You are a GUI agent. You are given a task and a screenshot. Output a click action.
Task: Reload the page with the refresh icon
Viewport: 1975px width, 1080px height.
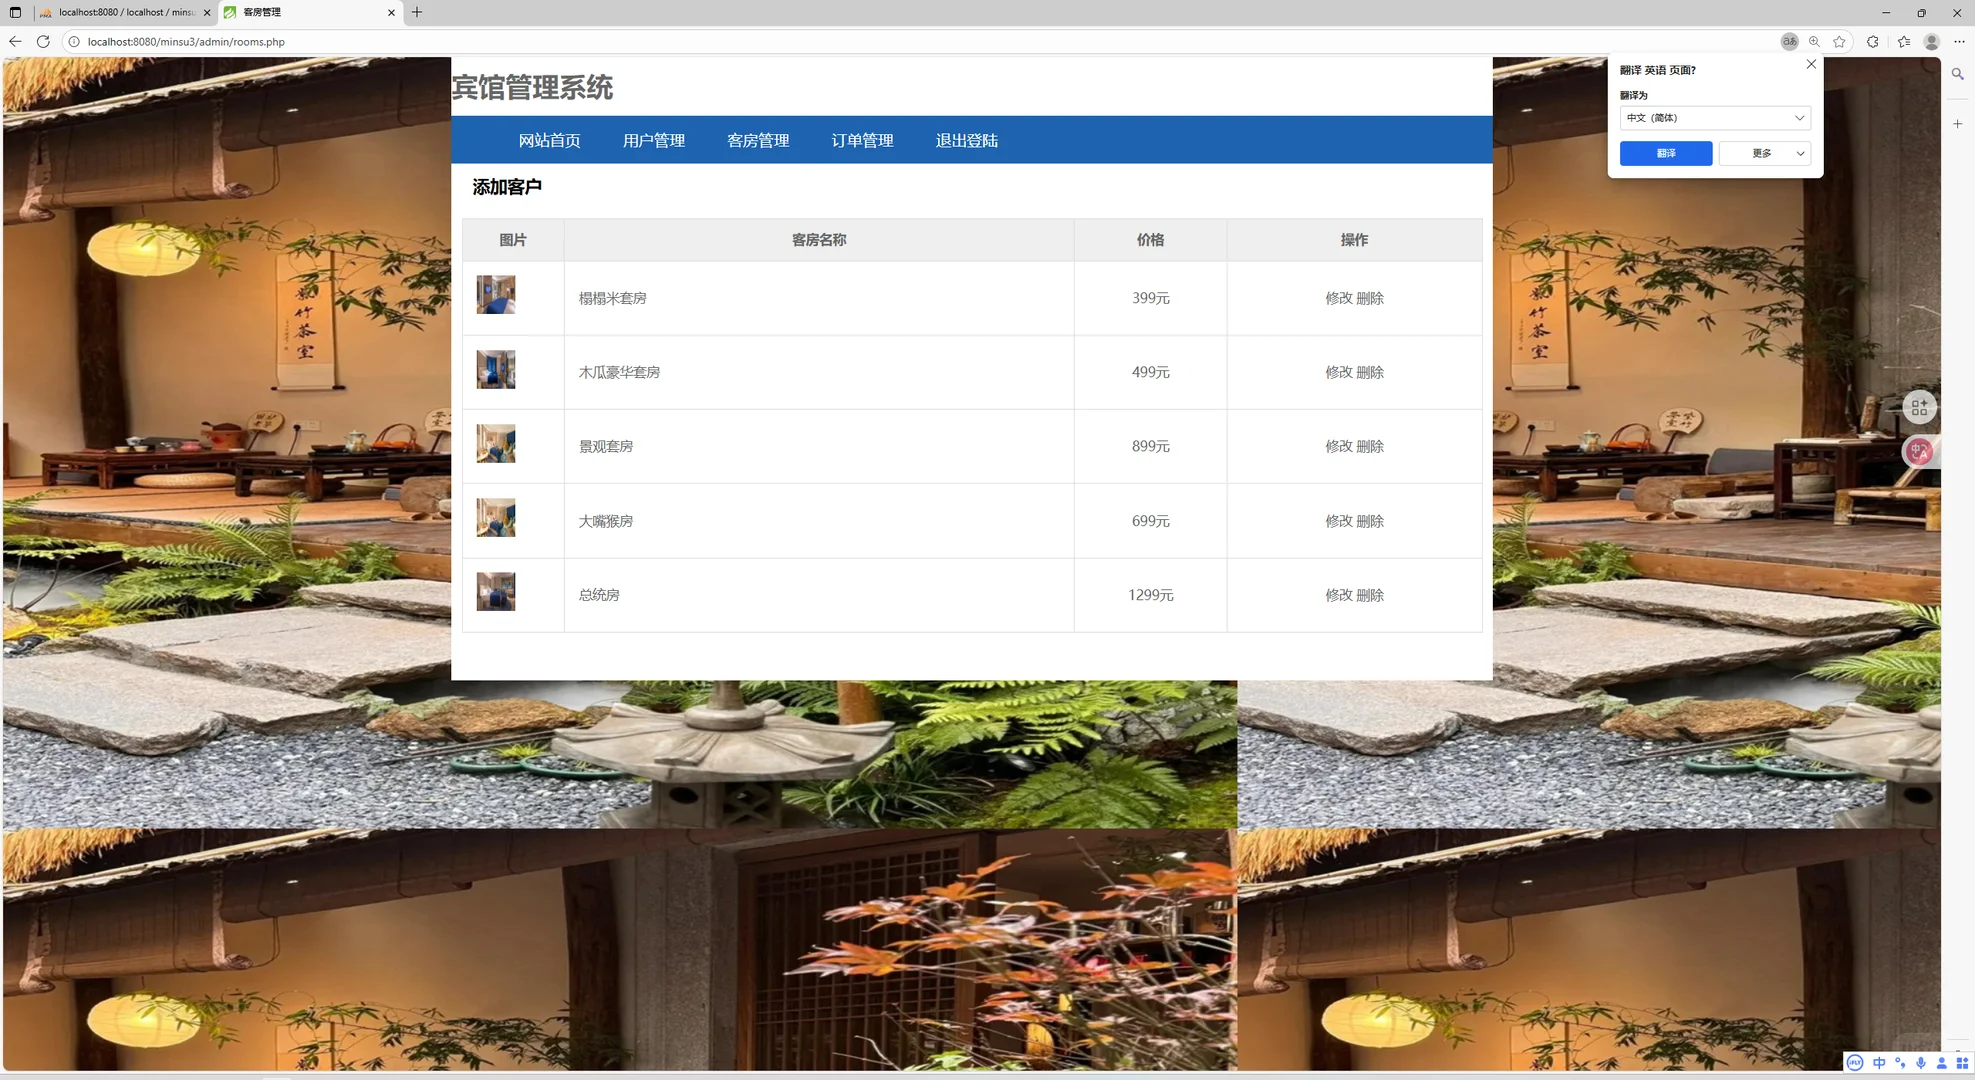43,42
